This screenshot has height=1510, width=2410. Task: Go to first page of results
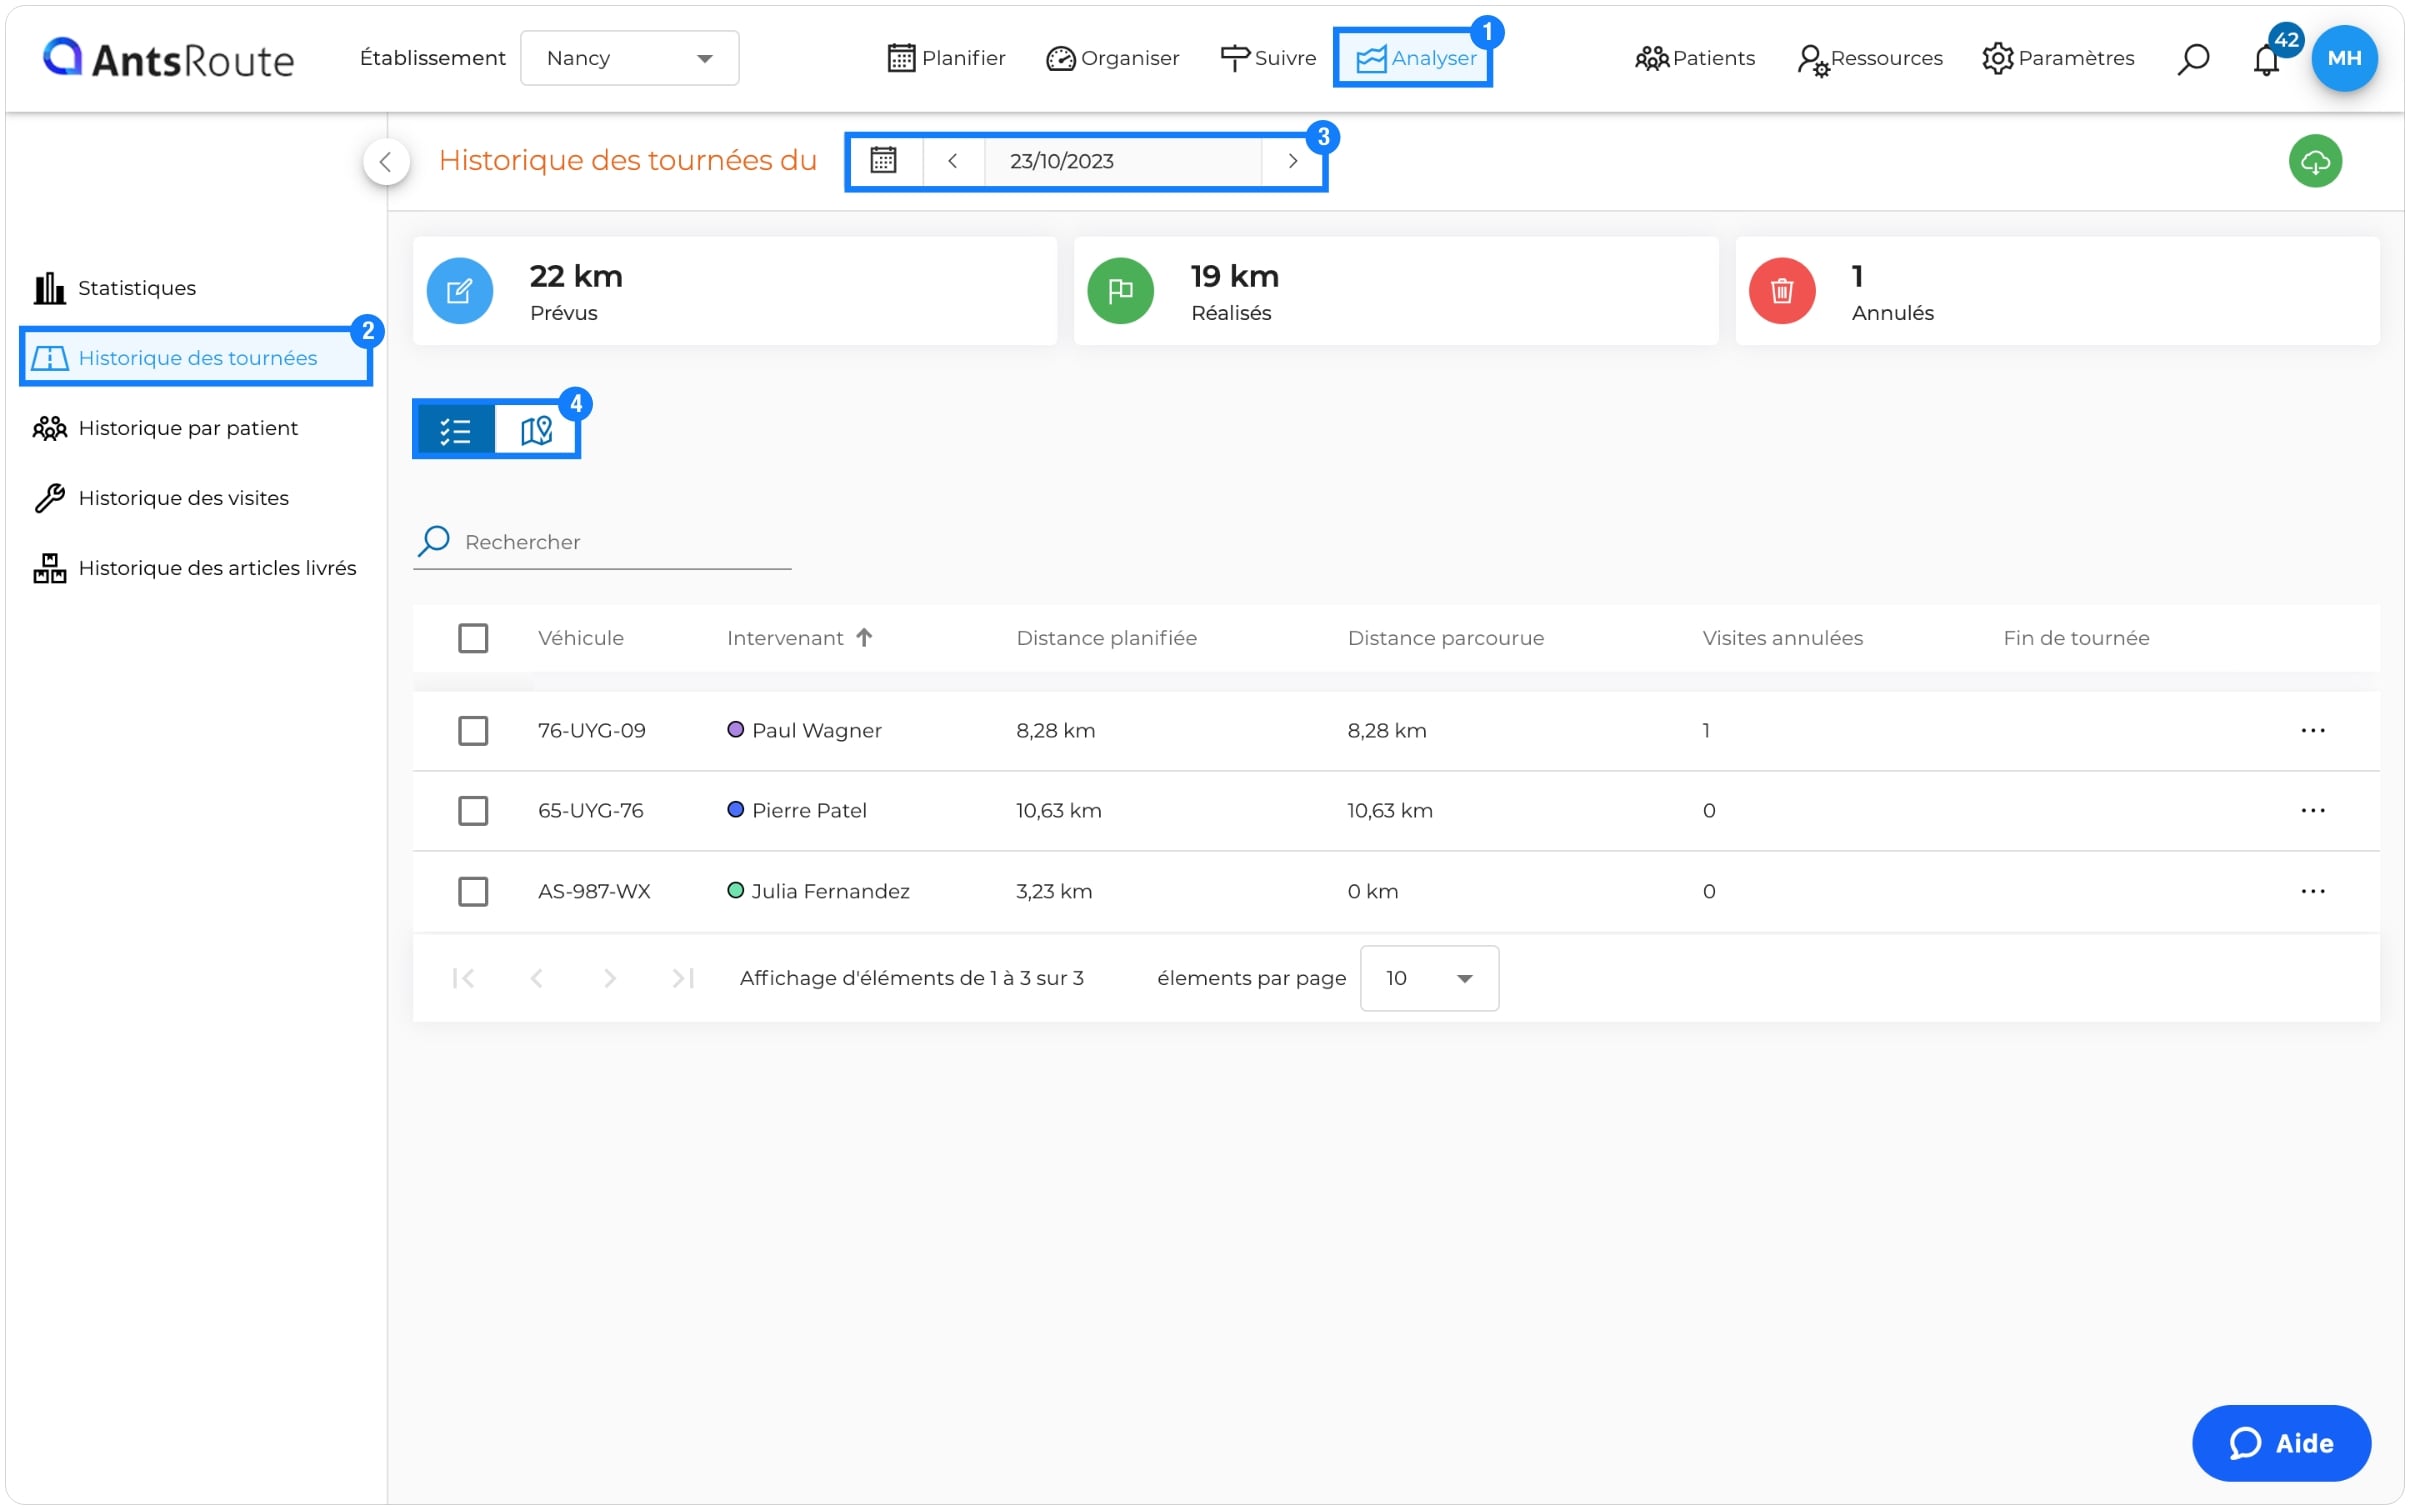point(463,978)
